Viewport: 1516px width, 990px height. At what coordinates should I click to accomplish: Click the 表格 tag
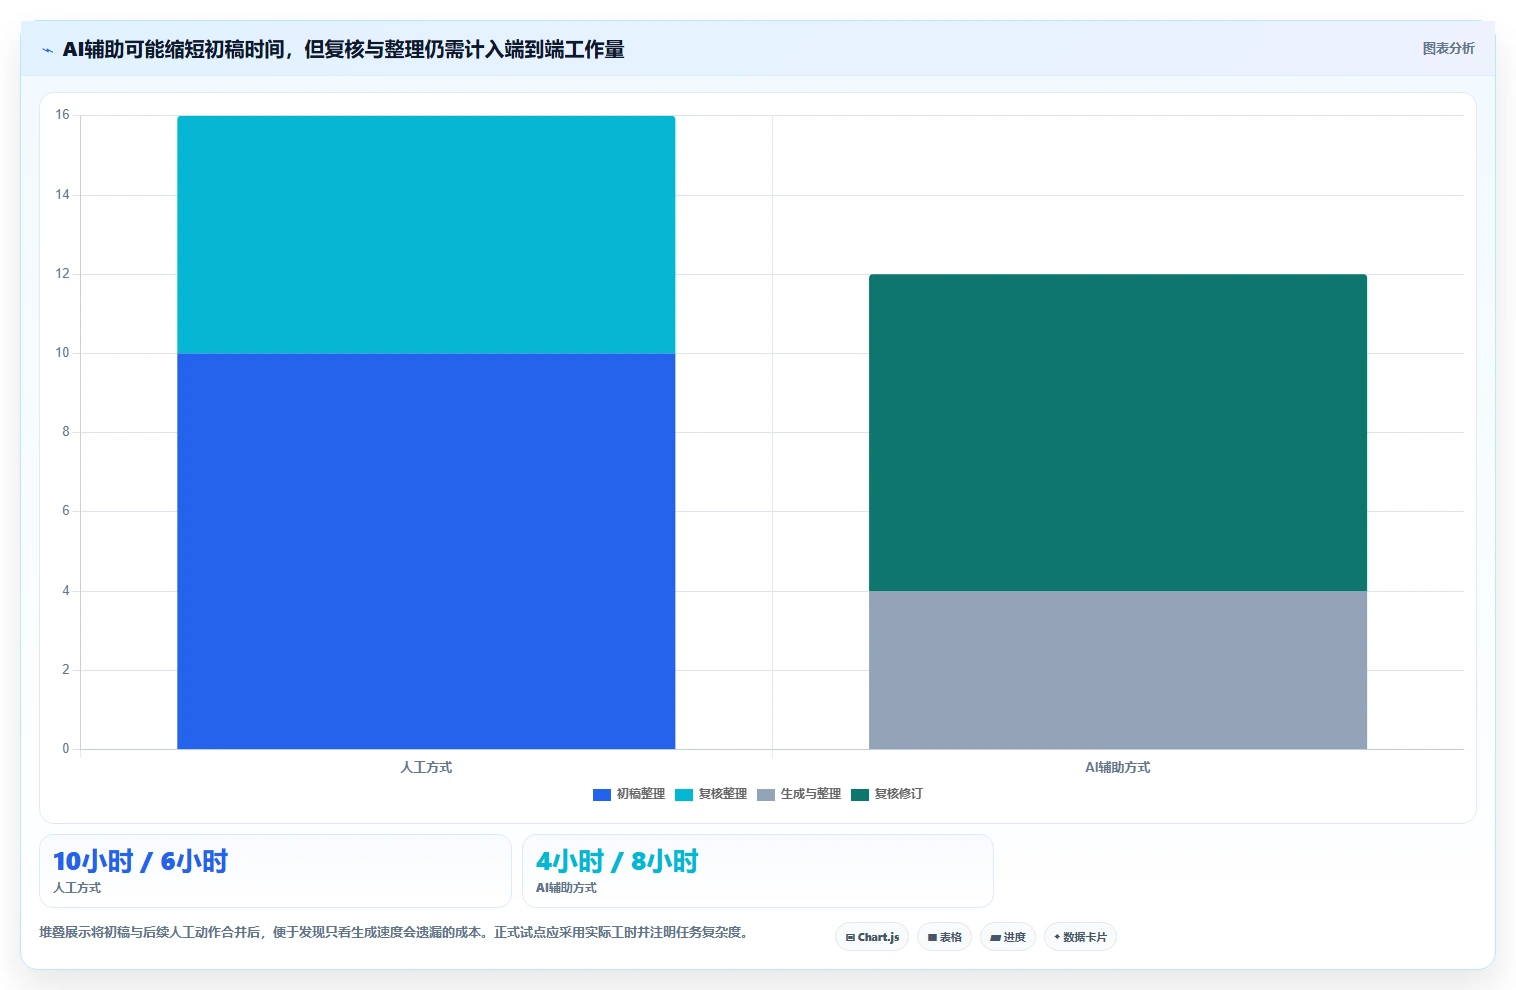(944, 937)
